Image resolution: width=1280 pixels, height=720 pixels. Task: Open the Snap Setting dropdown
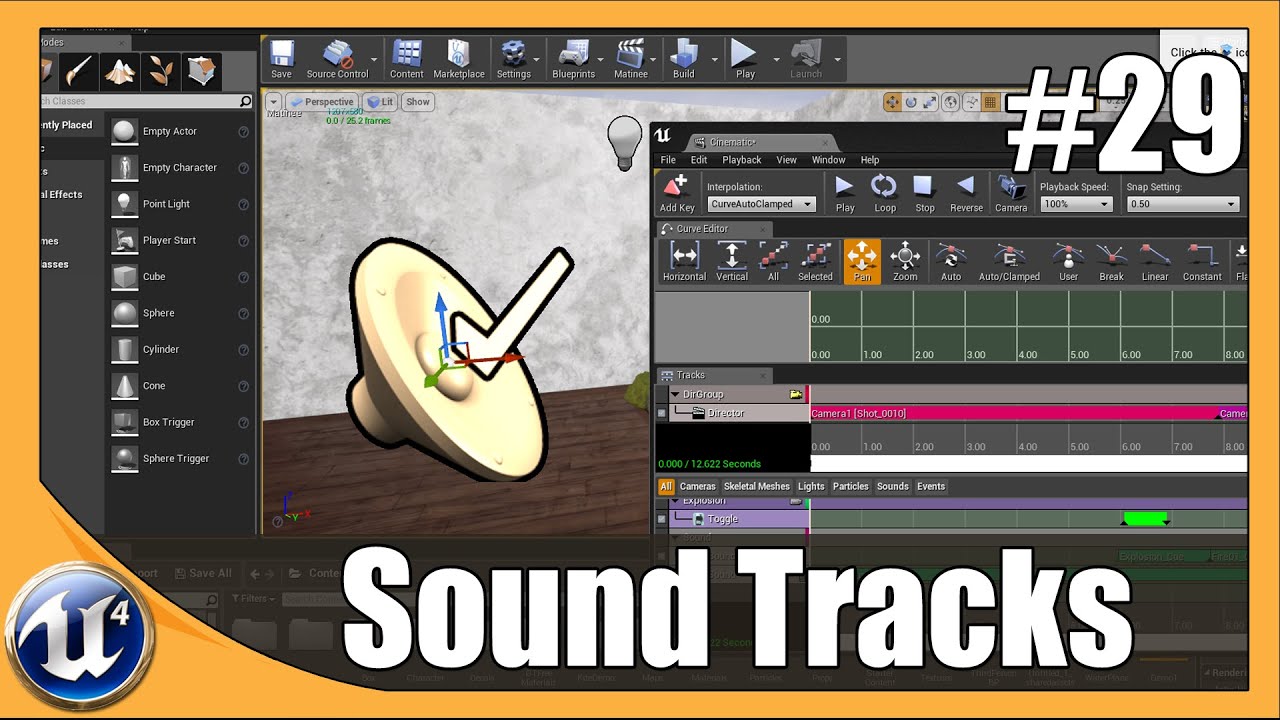[x=1183, y=204]
